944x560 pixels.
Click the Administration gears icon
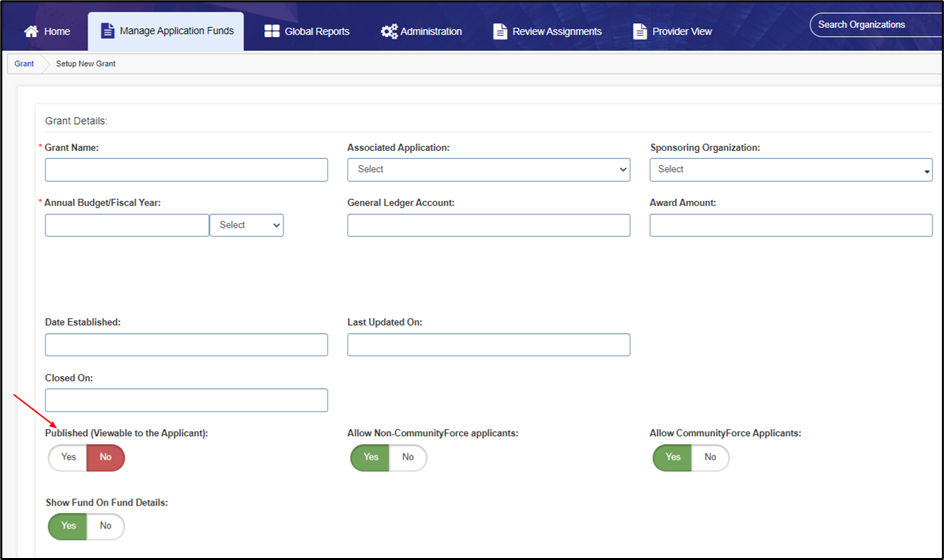click(x=389, y=31)
